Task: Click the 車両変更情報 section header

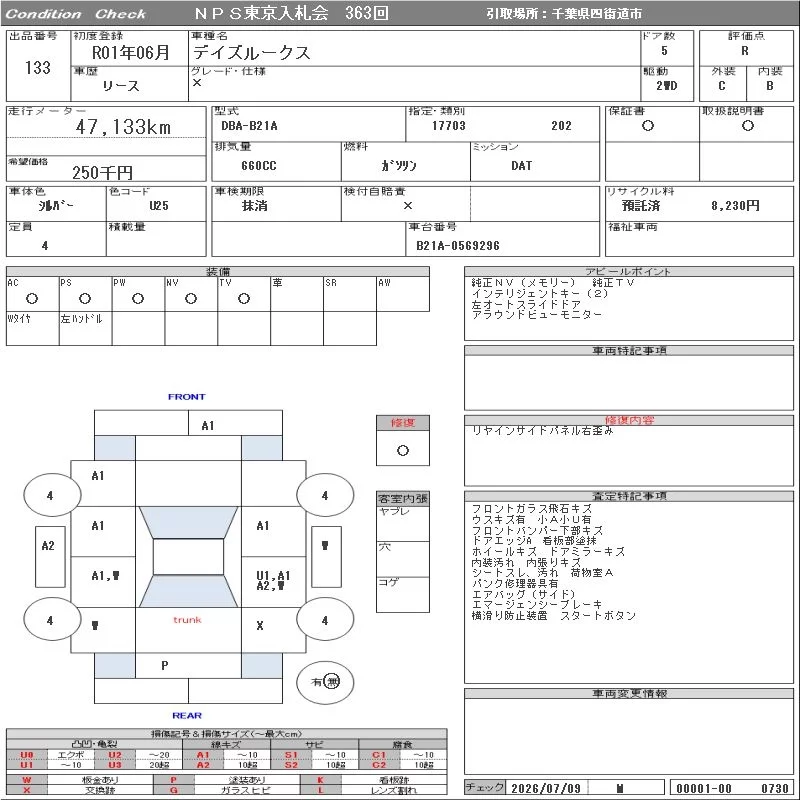Action: click(629, 693)
